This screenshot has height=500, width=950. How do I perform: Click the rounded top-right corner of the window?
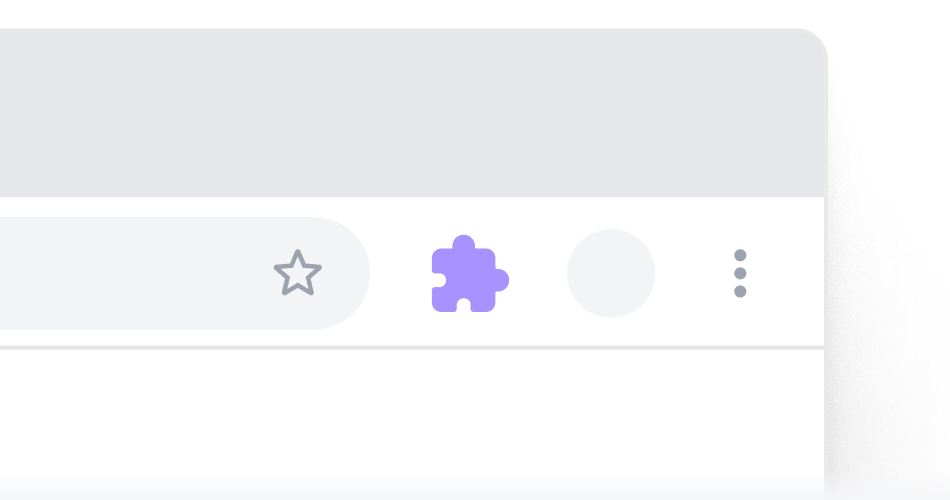tap(814, 42)
